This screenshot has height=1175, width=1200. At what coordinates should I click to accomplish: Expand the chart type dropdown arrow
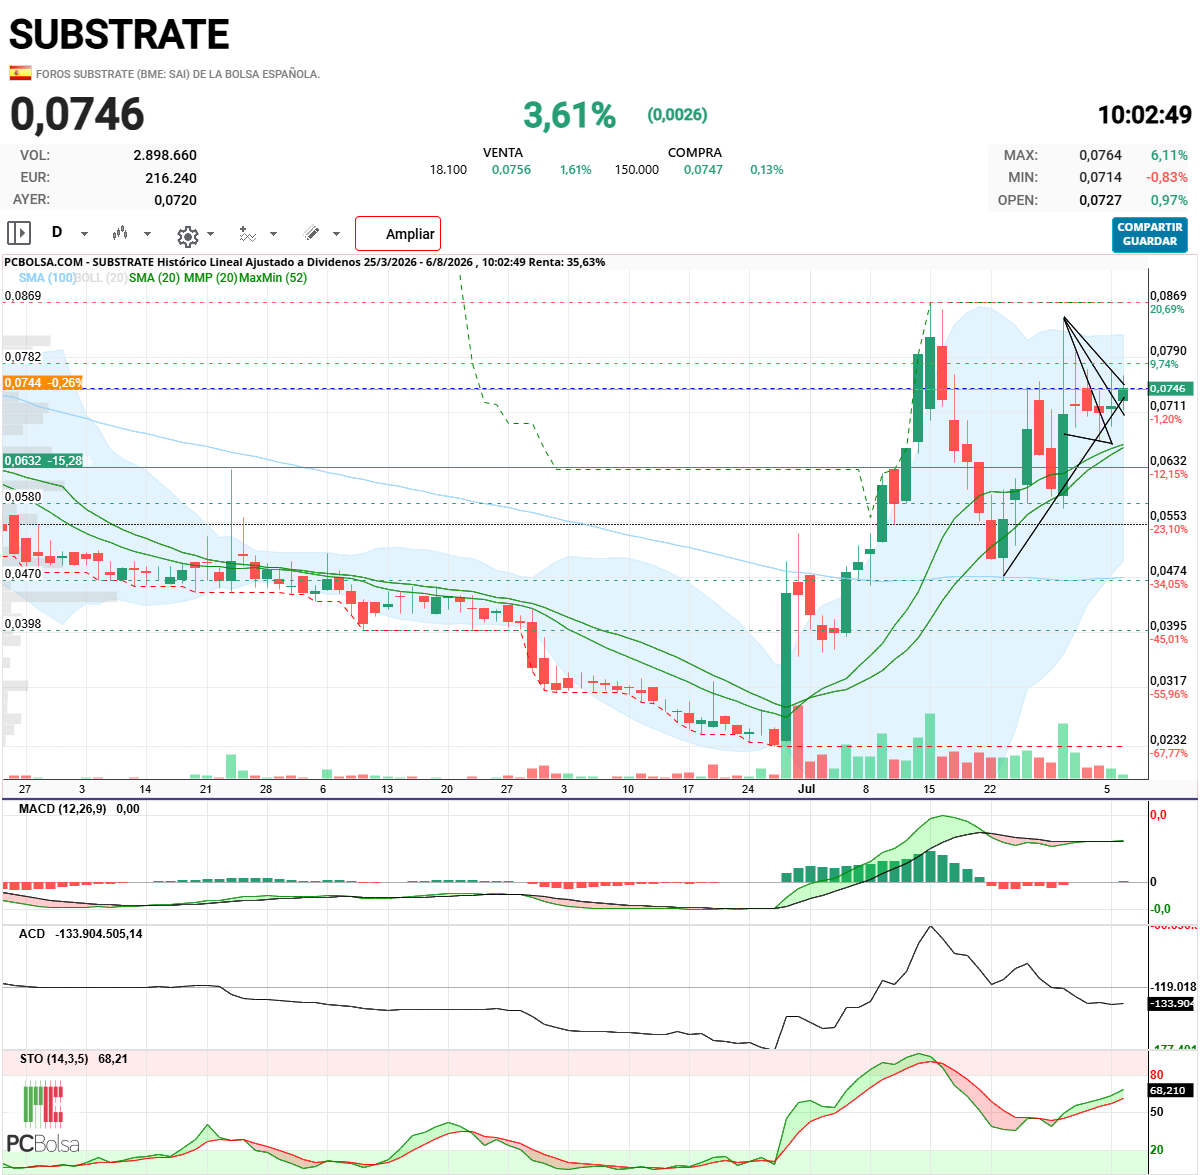point(147,234)
